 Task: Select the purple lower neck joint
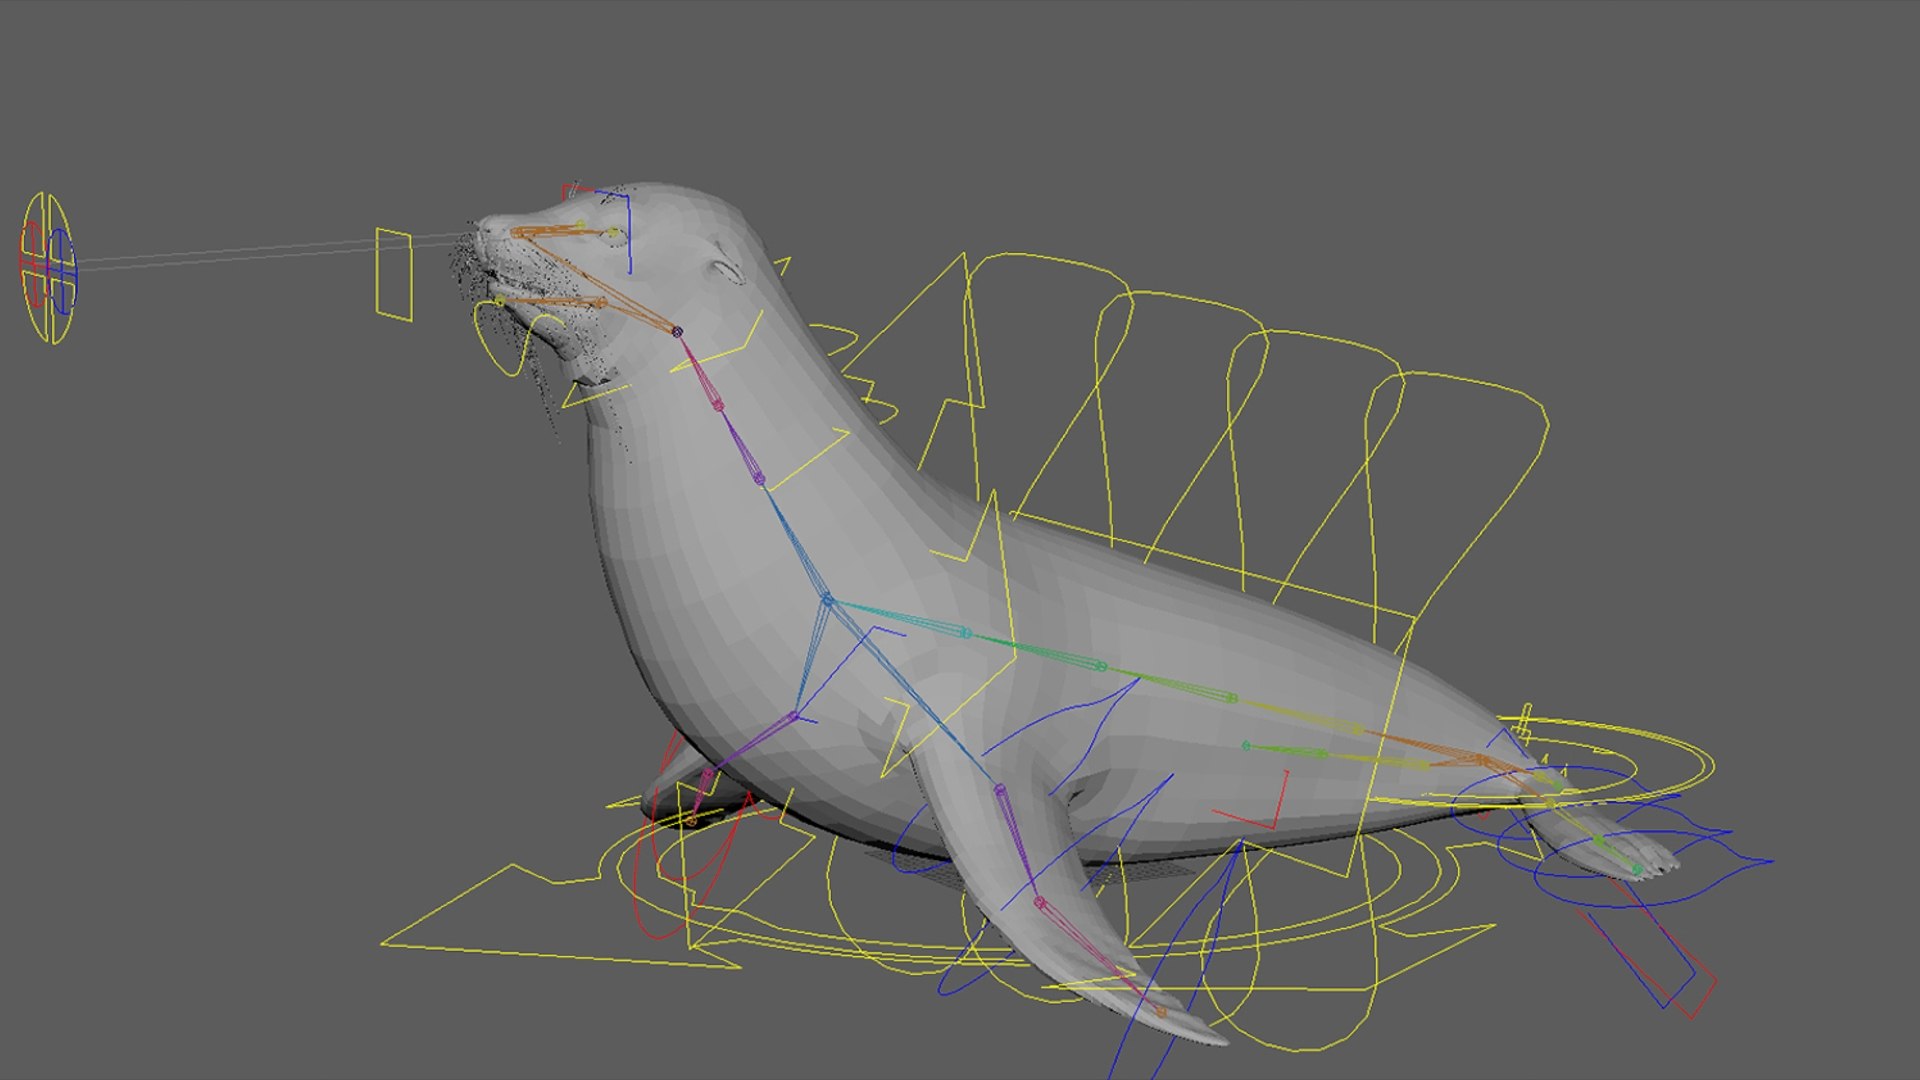coord(760,480)
